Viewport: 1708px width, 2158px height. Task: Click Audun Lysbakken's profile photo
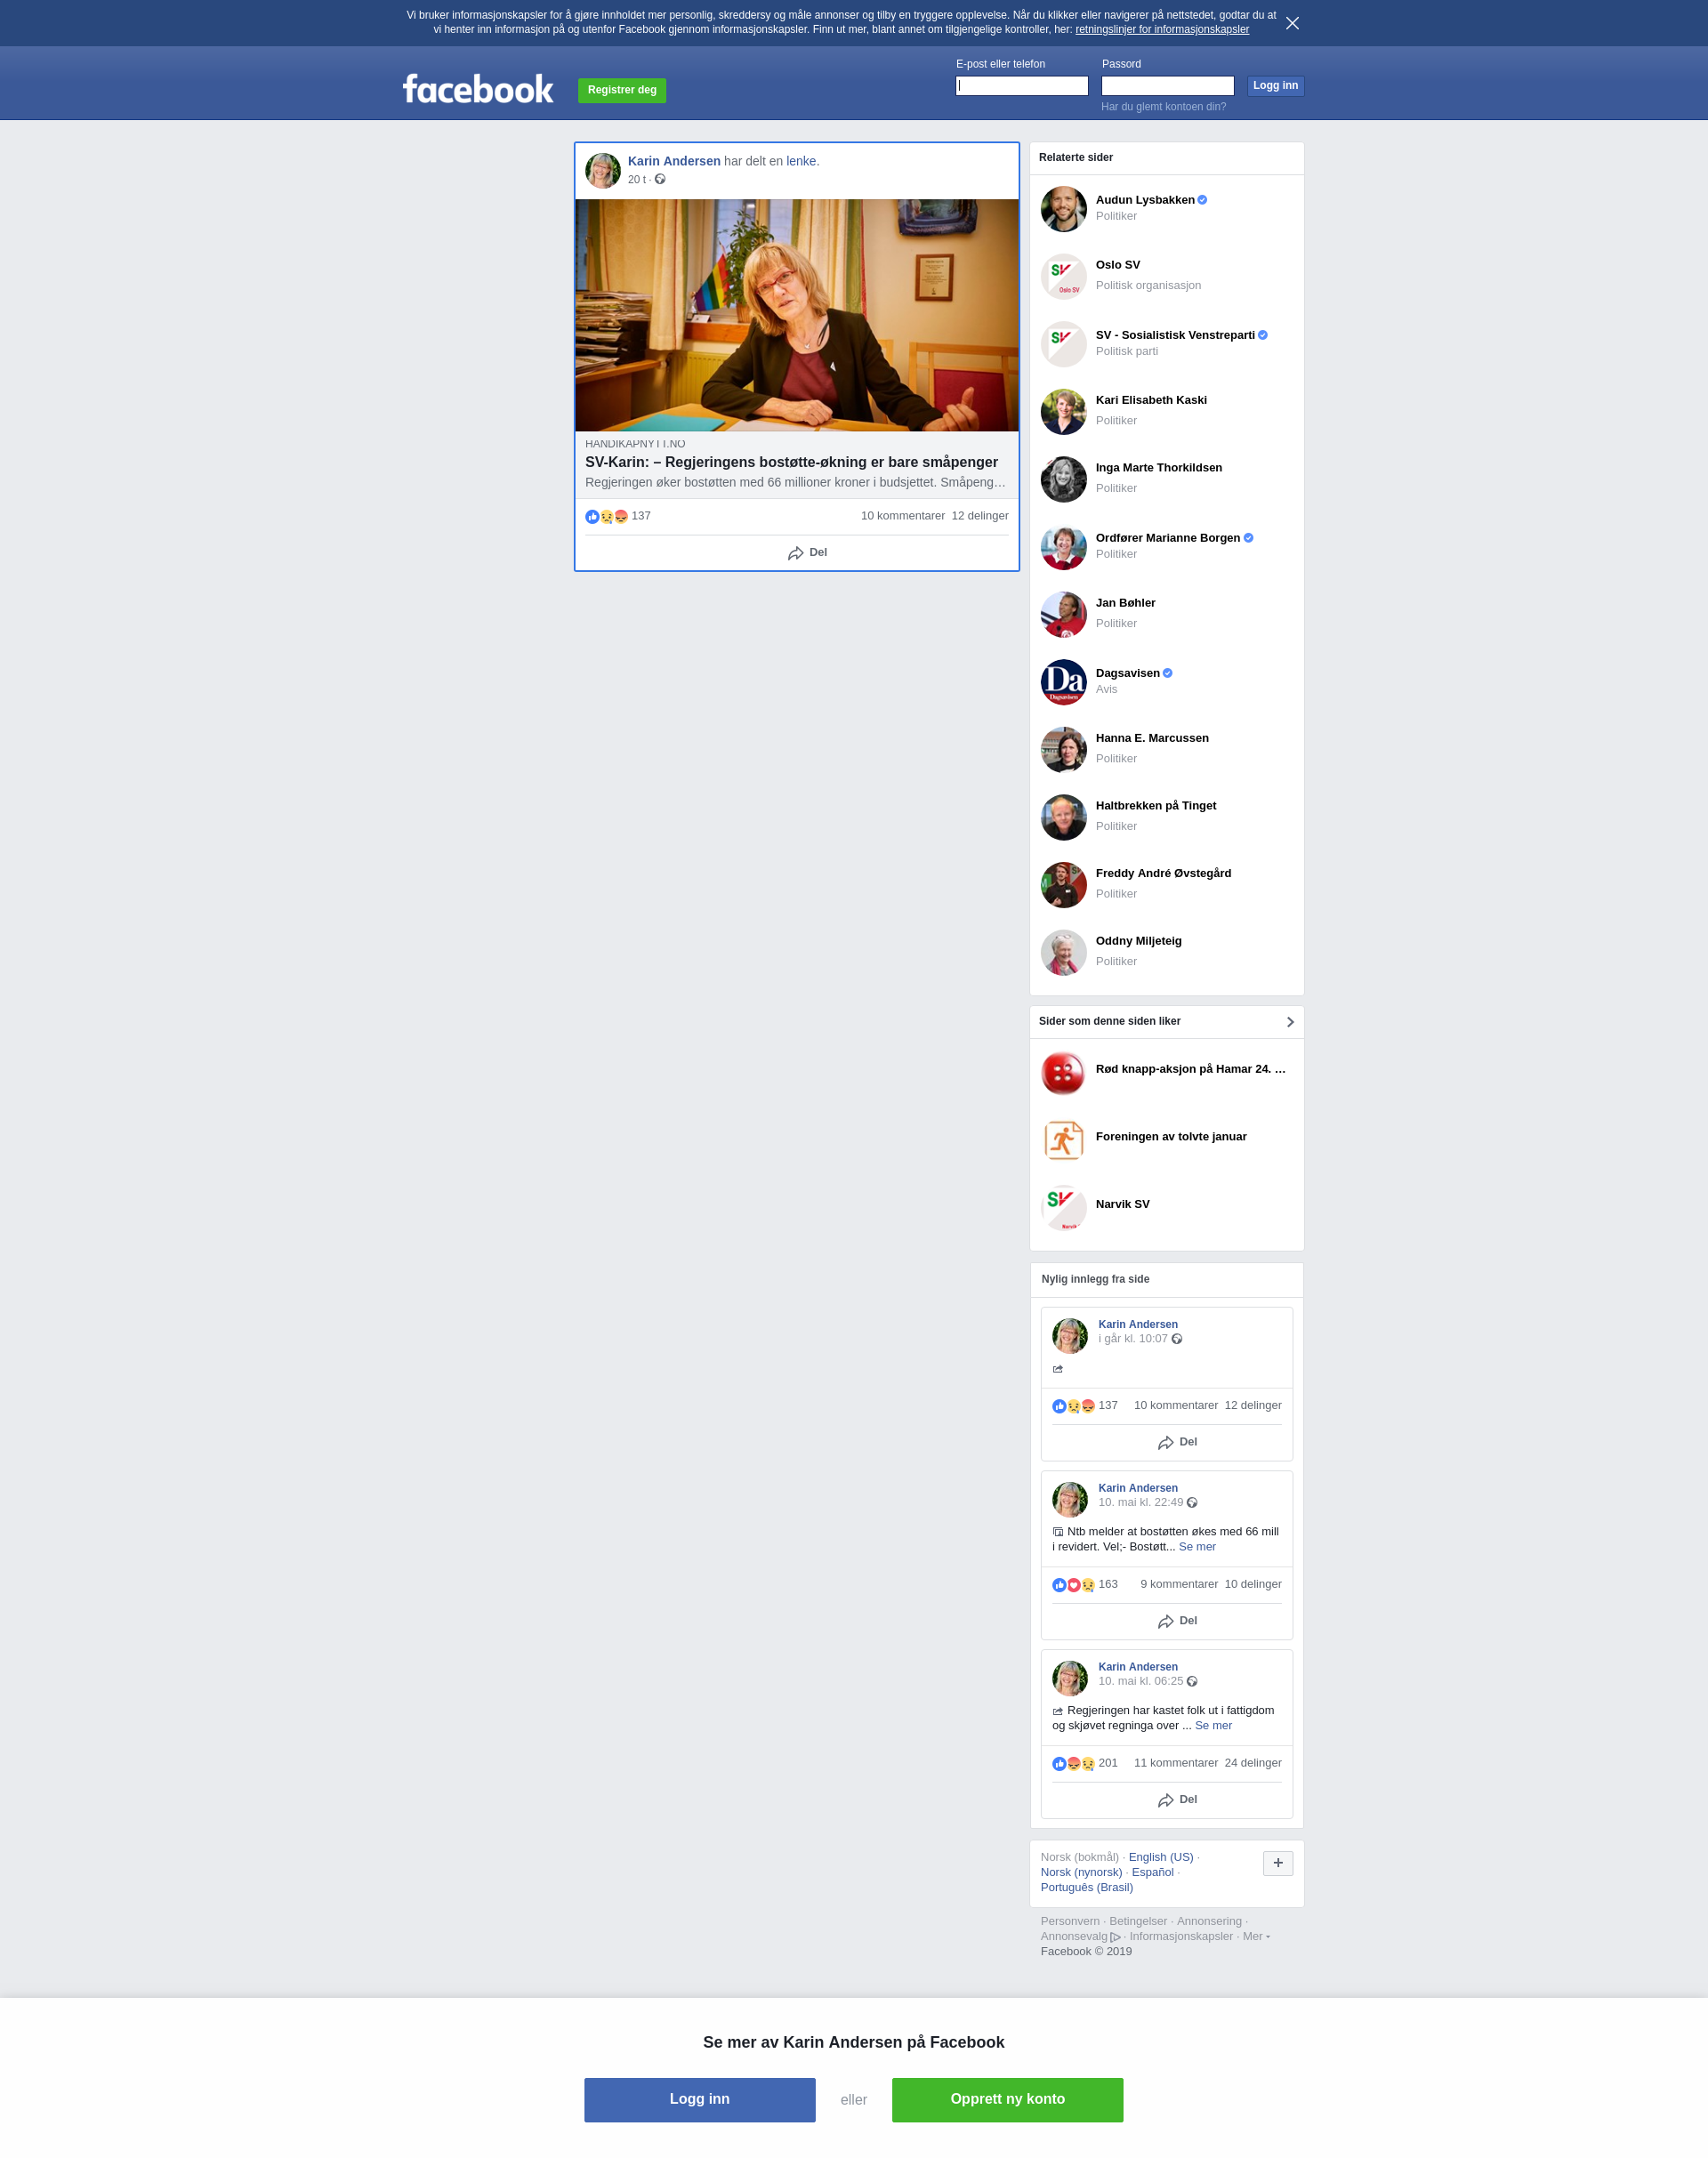1063,208
